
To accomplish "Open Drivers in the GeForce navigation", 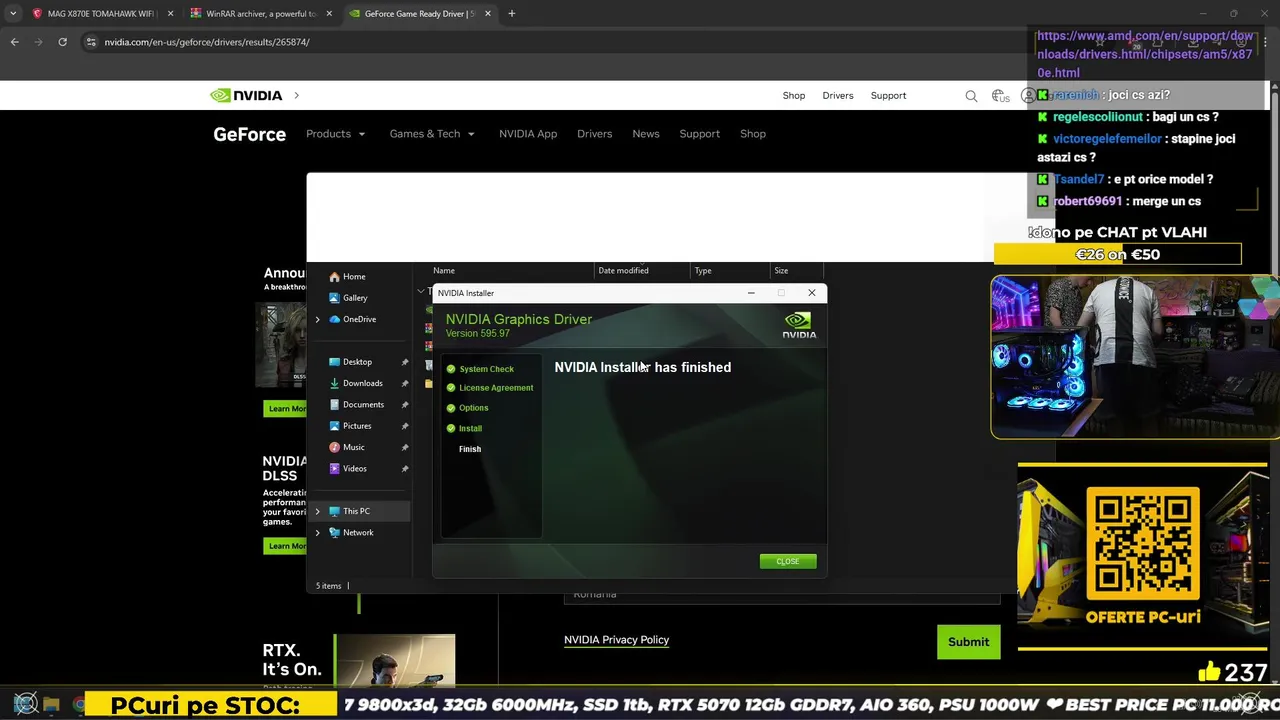I will click(594, 134).
